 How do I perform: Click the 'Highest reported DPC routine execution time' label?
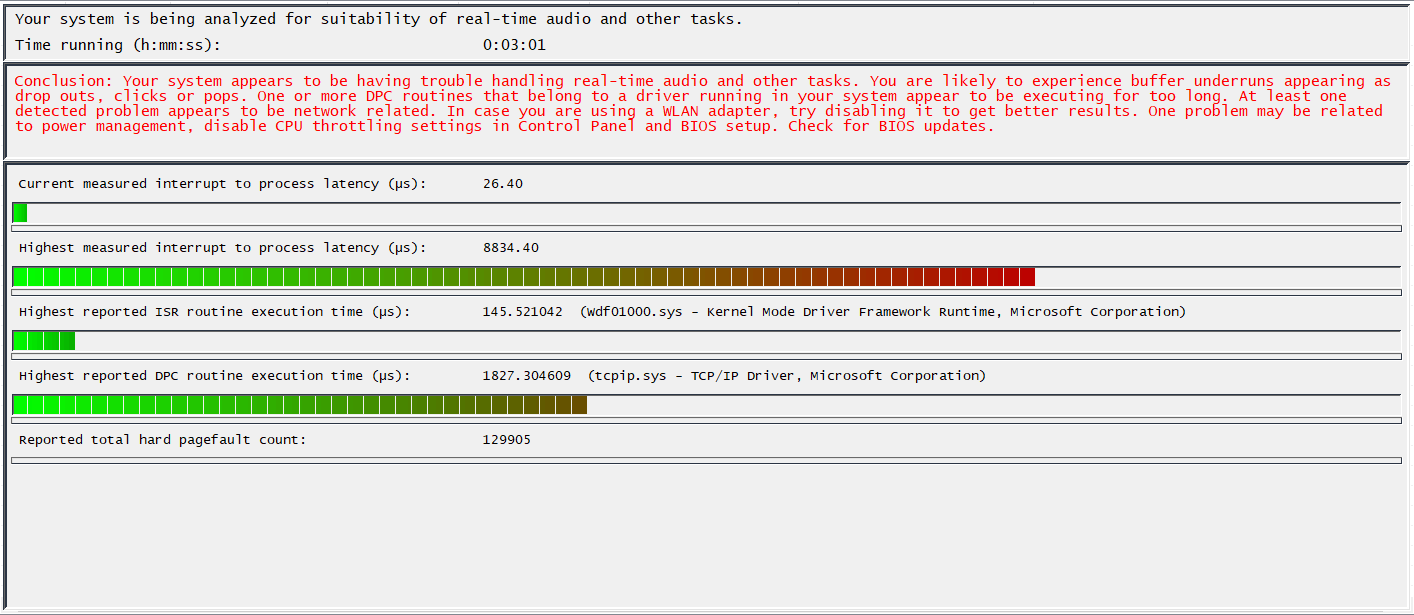click(x=214, y=376)
